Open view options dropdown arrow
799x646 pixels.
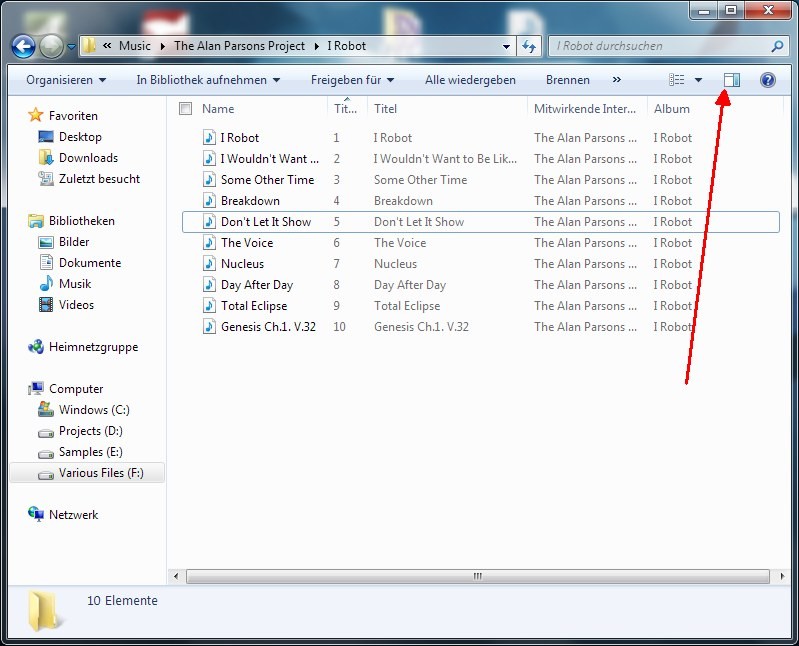[699, 80]
